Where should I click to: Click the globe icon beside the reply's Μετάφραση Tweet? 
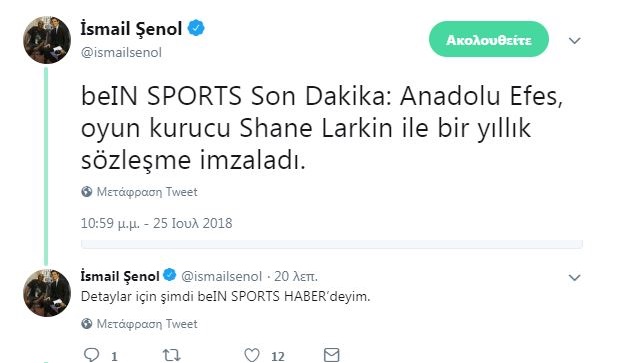(87, 324)
